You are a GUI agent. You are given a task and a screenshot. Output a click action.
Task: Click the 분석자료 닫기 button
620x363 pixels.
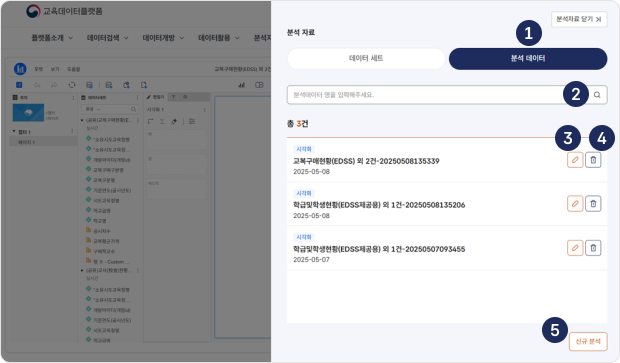coord(579,19)
